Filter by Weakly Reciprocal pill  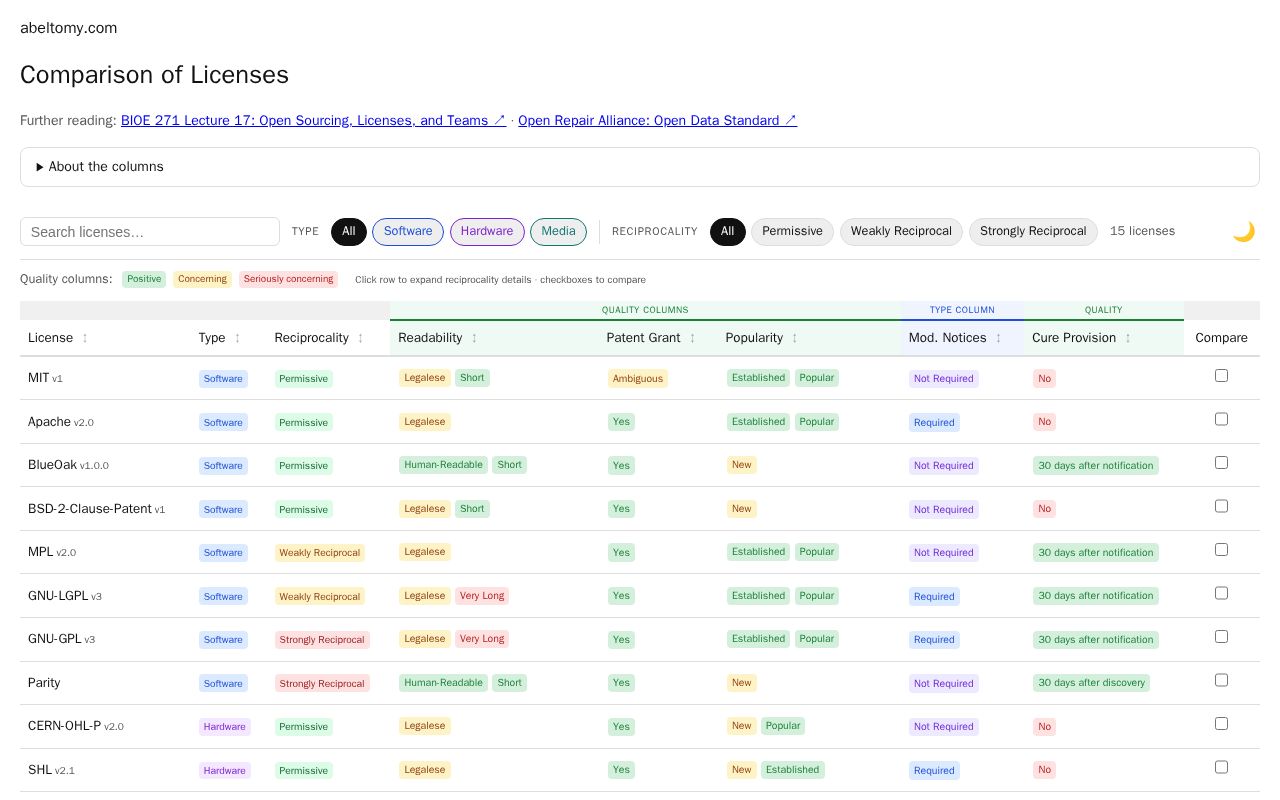pyautogui.click(x=901, y=232)
